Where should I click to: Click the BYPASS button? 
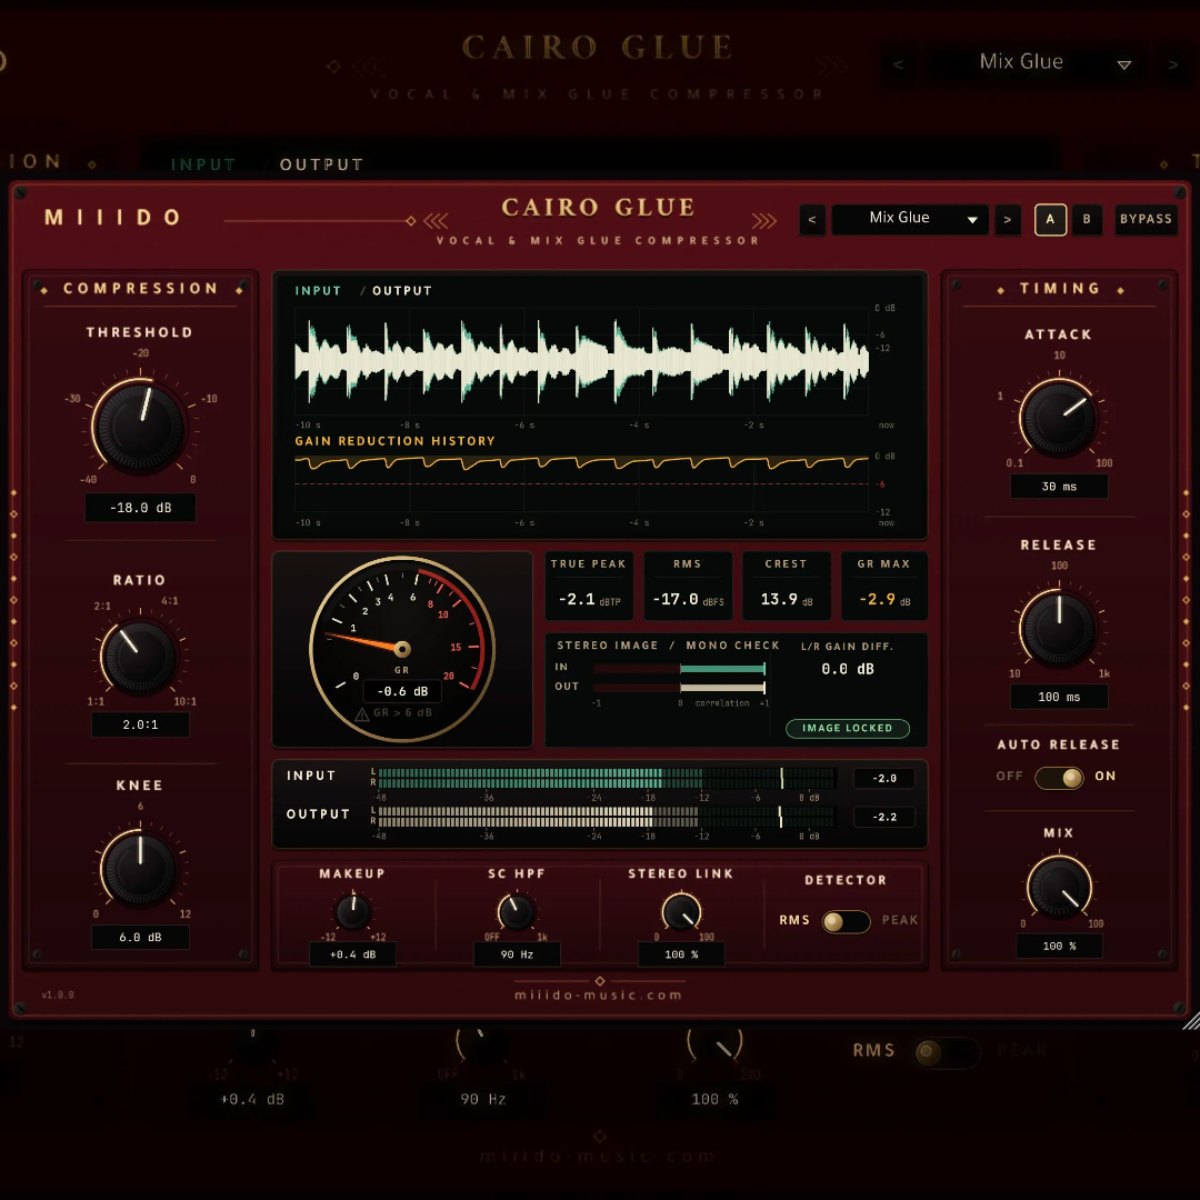tap(1145, 220)
